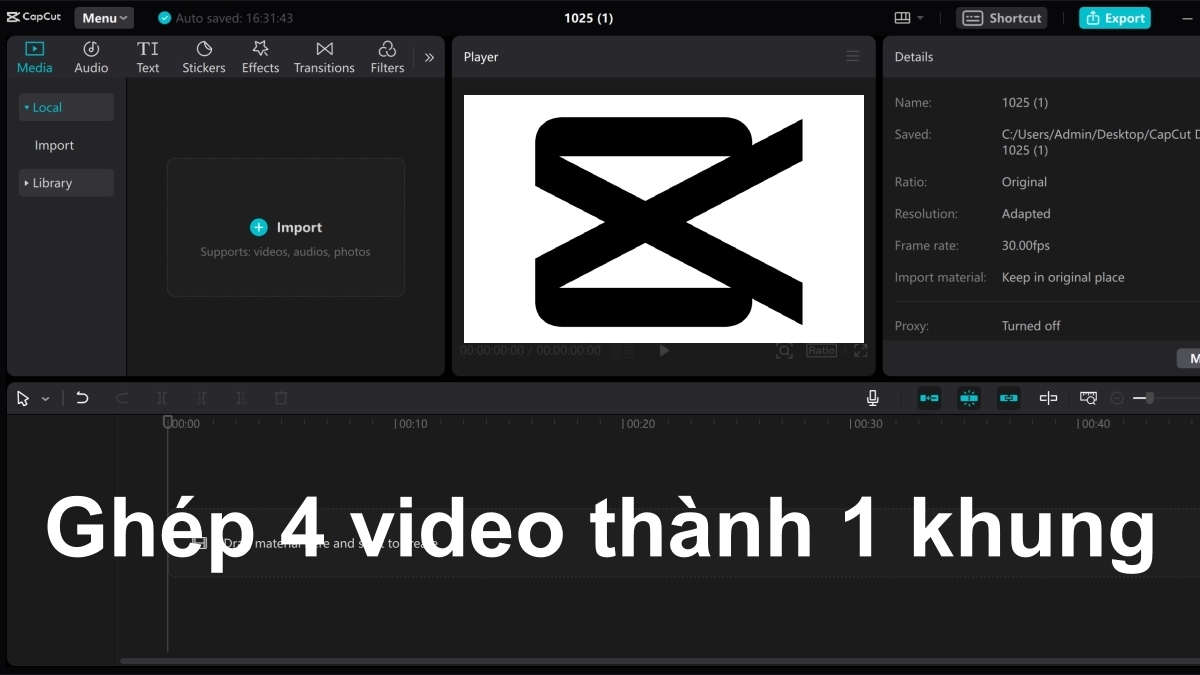Expand the selection tool dropdown above the timeline
The image size is (1200, 675).
click(45, 398)
